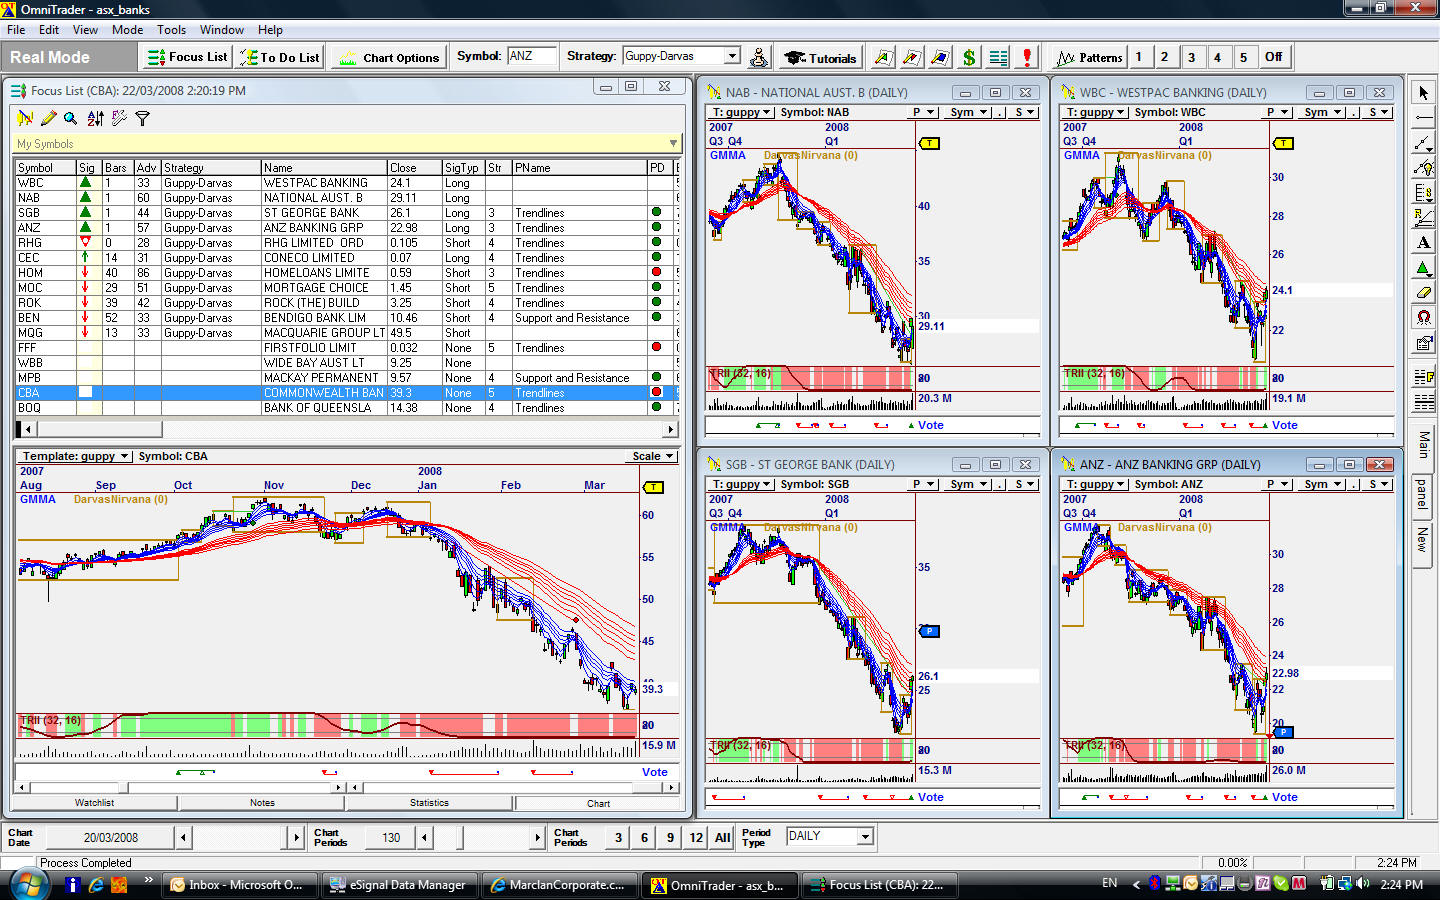The image size is (1440, 900).
Task: Click the properties icon in right toolbar
Action: pos(1423,342)
